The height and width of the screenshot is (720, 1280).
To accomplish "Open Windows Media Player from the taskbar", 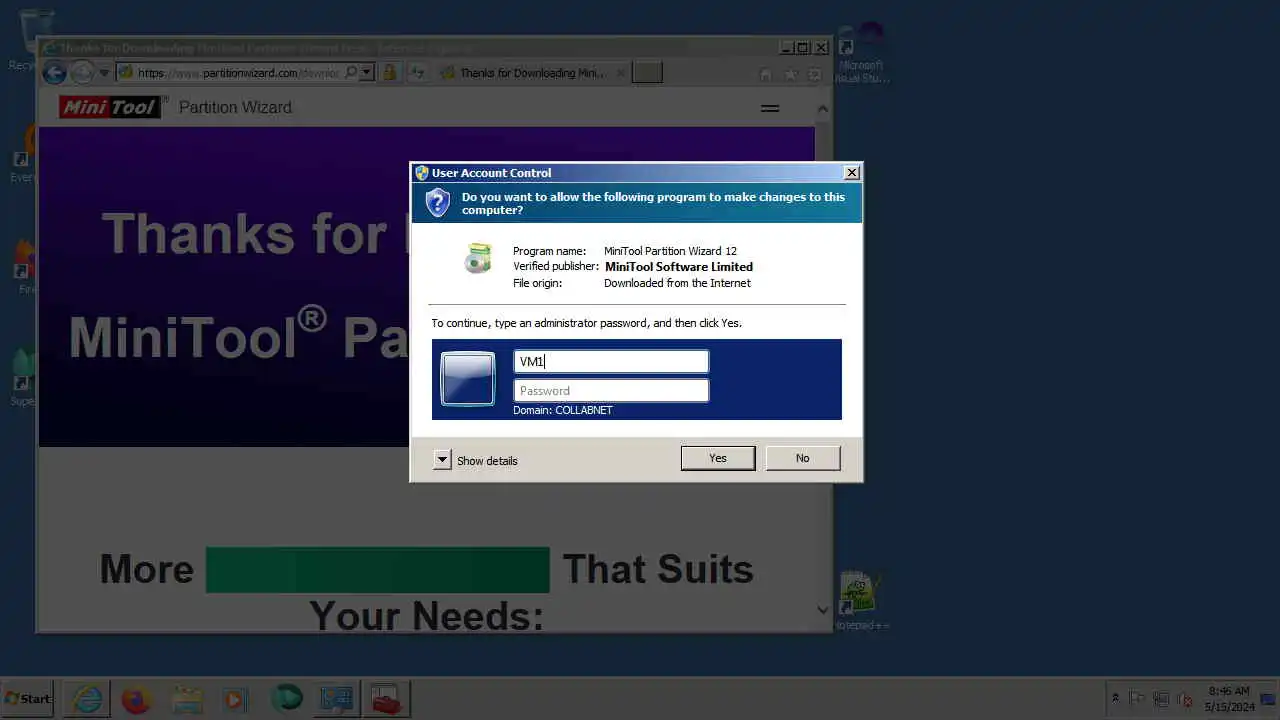I will coord(236,699).
